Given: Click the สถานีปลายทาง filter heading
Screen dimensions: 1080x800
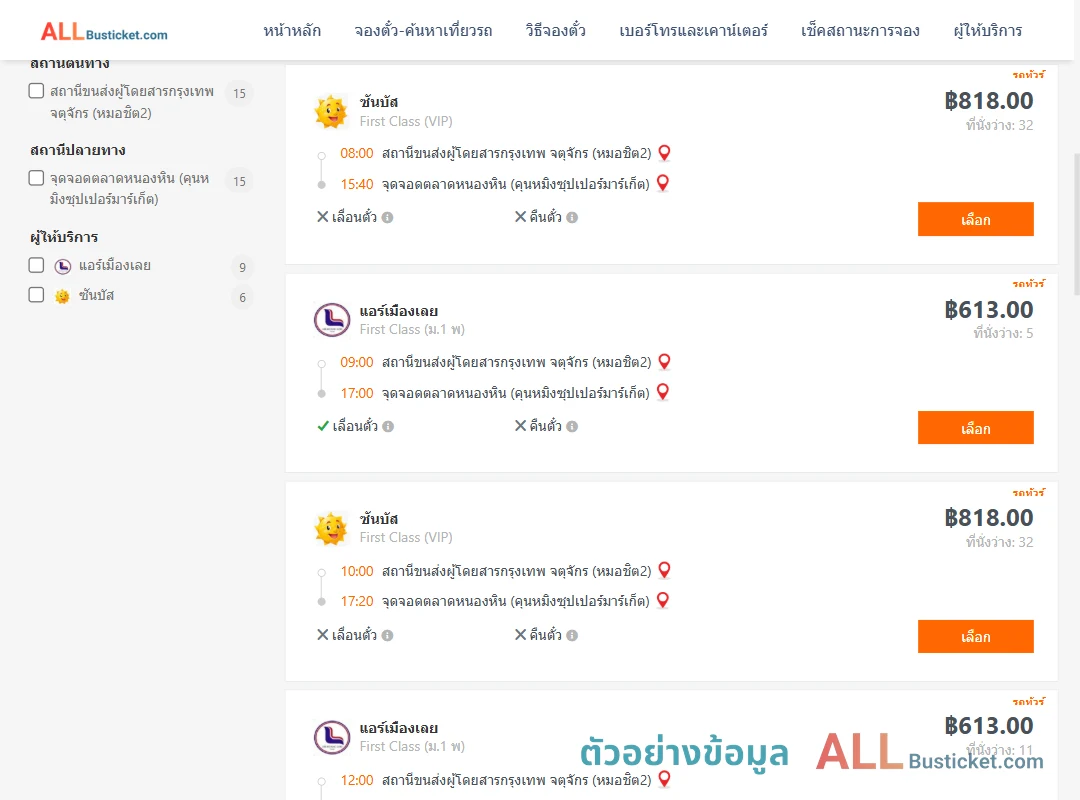Looking at the screenshot, I should tap(78, 150).
